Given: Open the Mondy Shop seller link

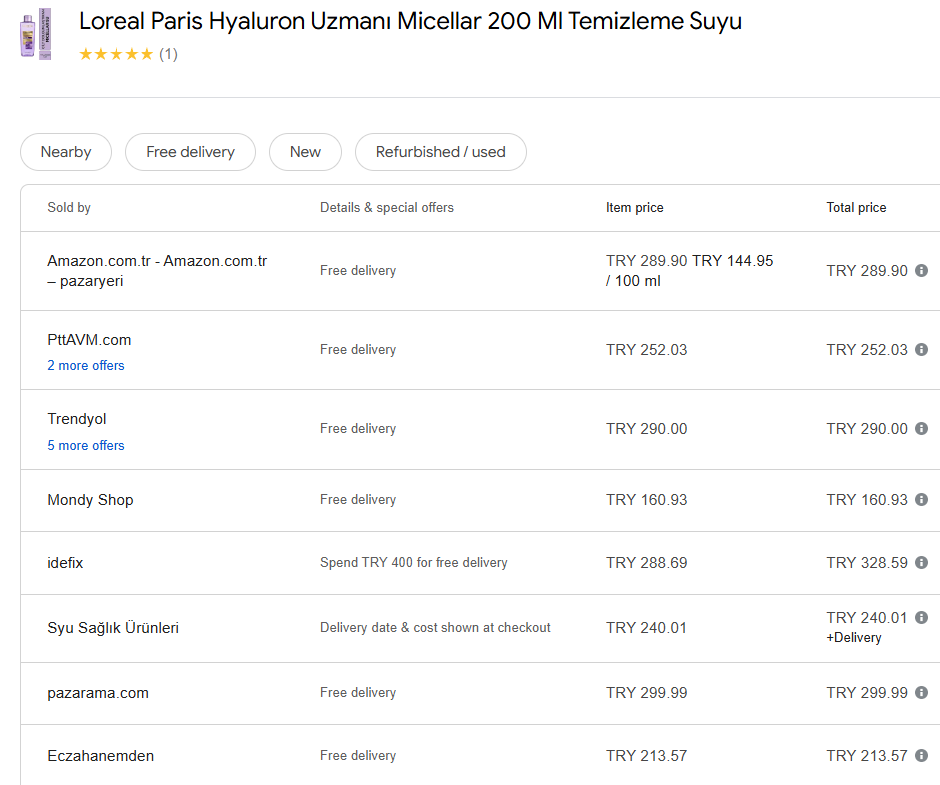Looking at the screenshot, I should (x=91, y=500).
